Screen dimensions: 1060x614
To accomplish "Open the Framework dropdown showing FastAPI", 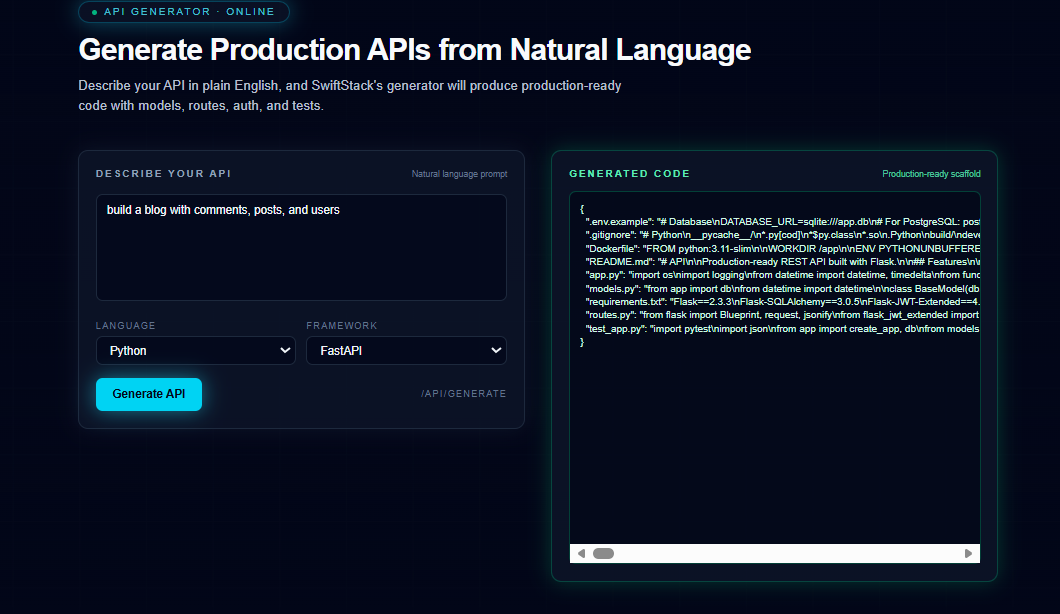I will (x=406, y=350).
